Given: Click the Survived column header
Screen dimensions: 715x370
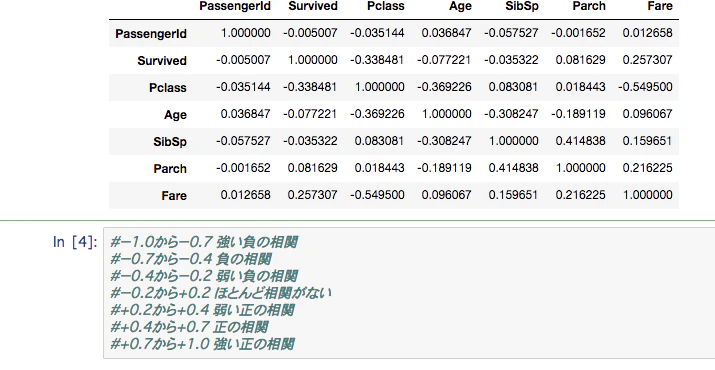Looking at the screenshot, I should click(313, 6).
